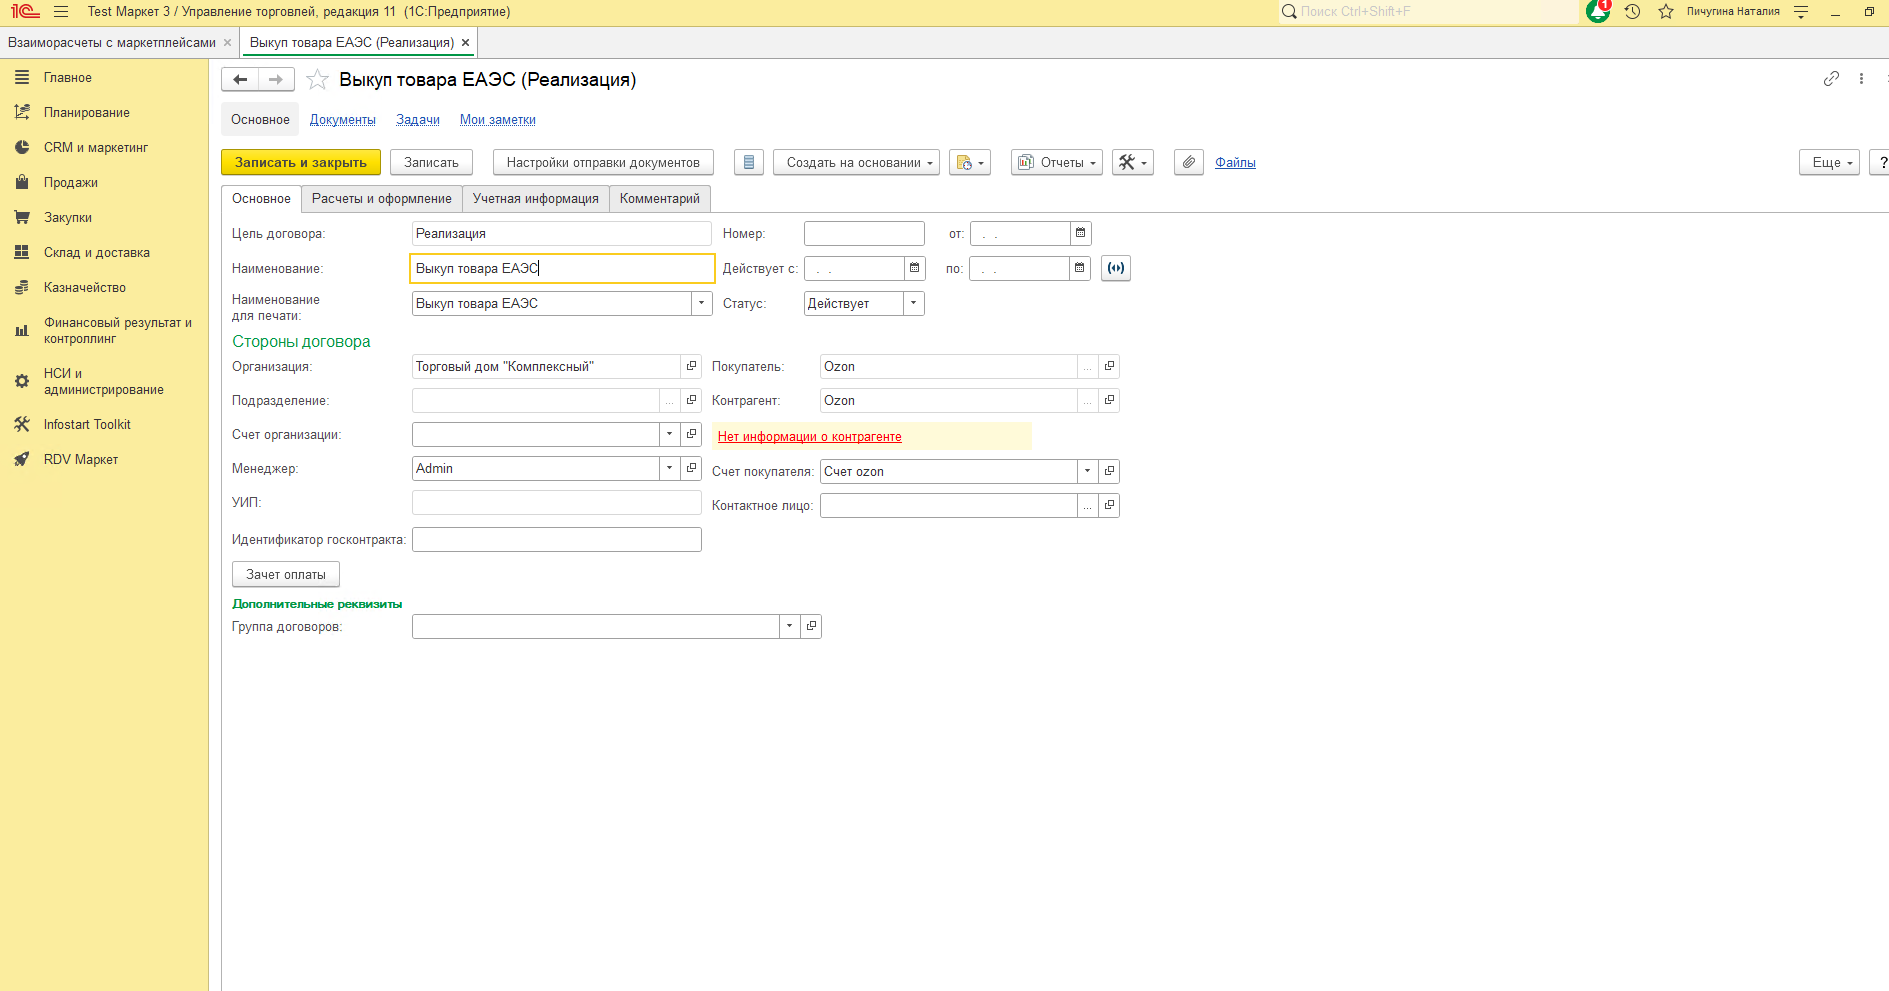Expand the Статус dropdown

913,303
